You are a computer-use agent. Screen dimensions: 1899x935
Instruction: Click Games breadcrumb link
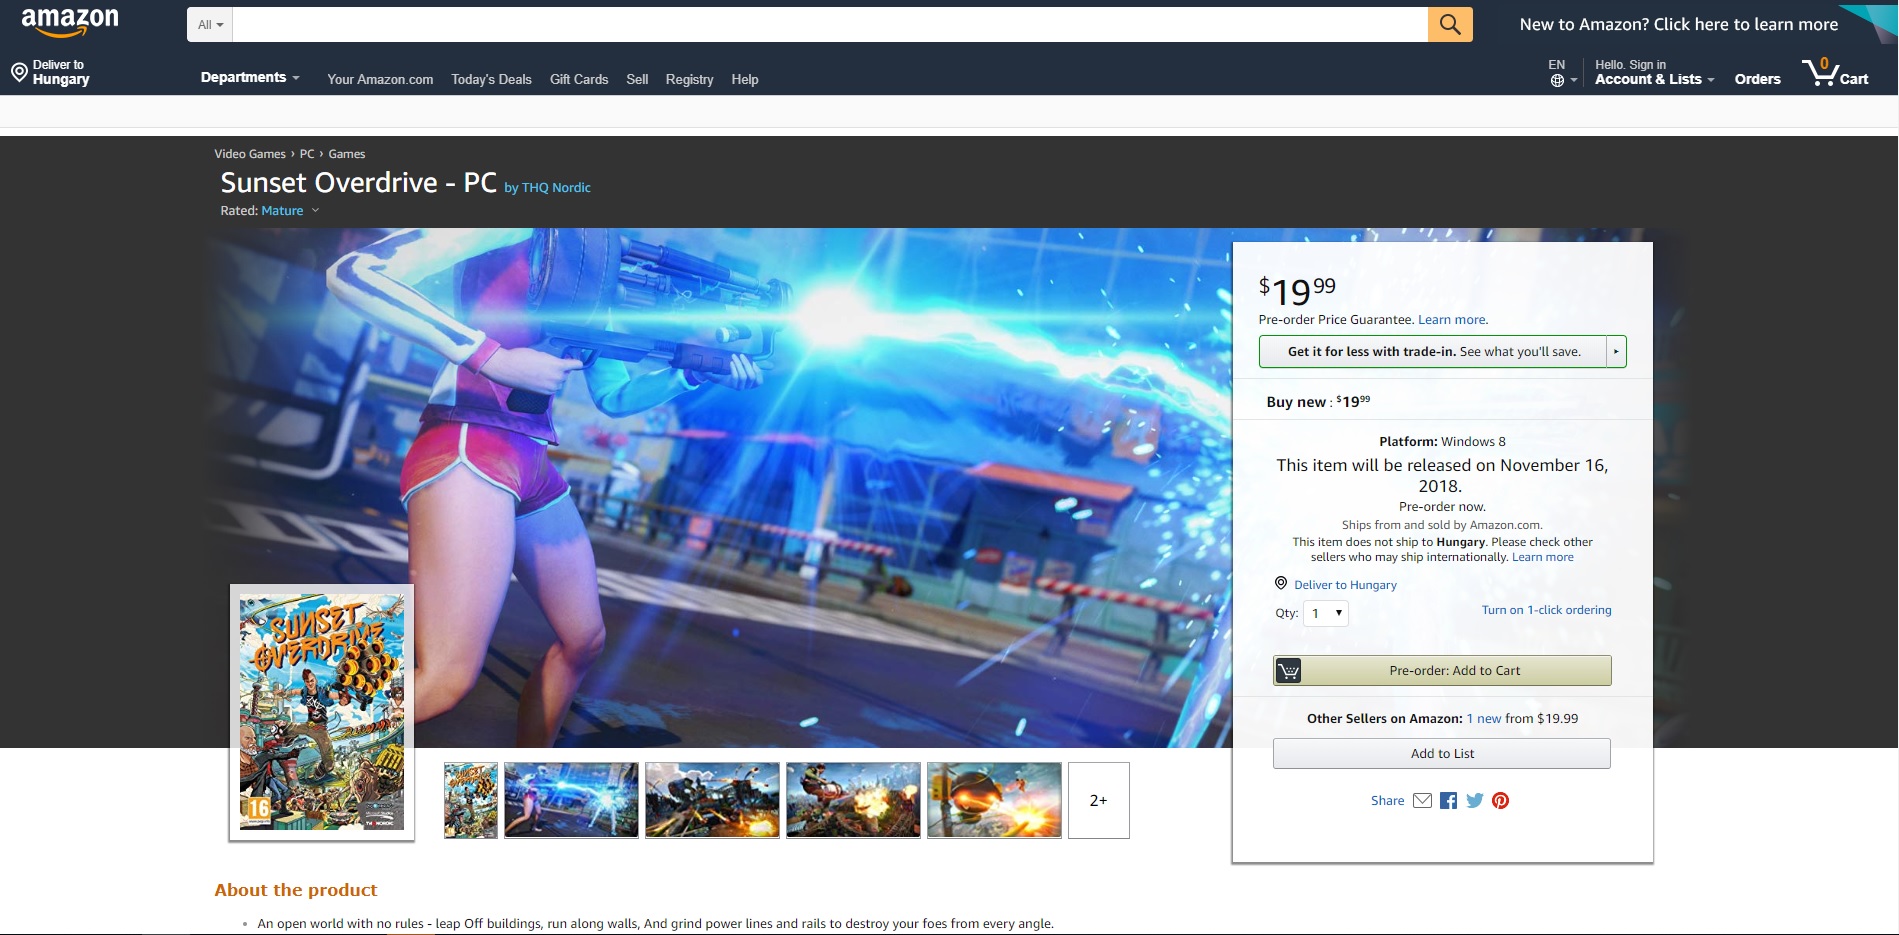[347, 154]
